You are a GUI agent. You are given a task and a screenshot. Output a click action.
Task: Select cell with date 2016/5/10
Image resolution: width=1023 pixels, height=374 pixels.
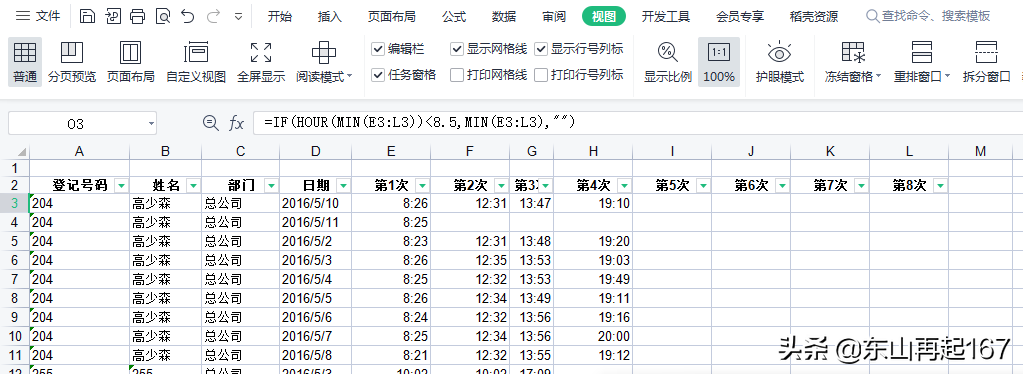click(316, 204)
